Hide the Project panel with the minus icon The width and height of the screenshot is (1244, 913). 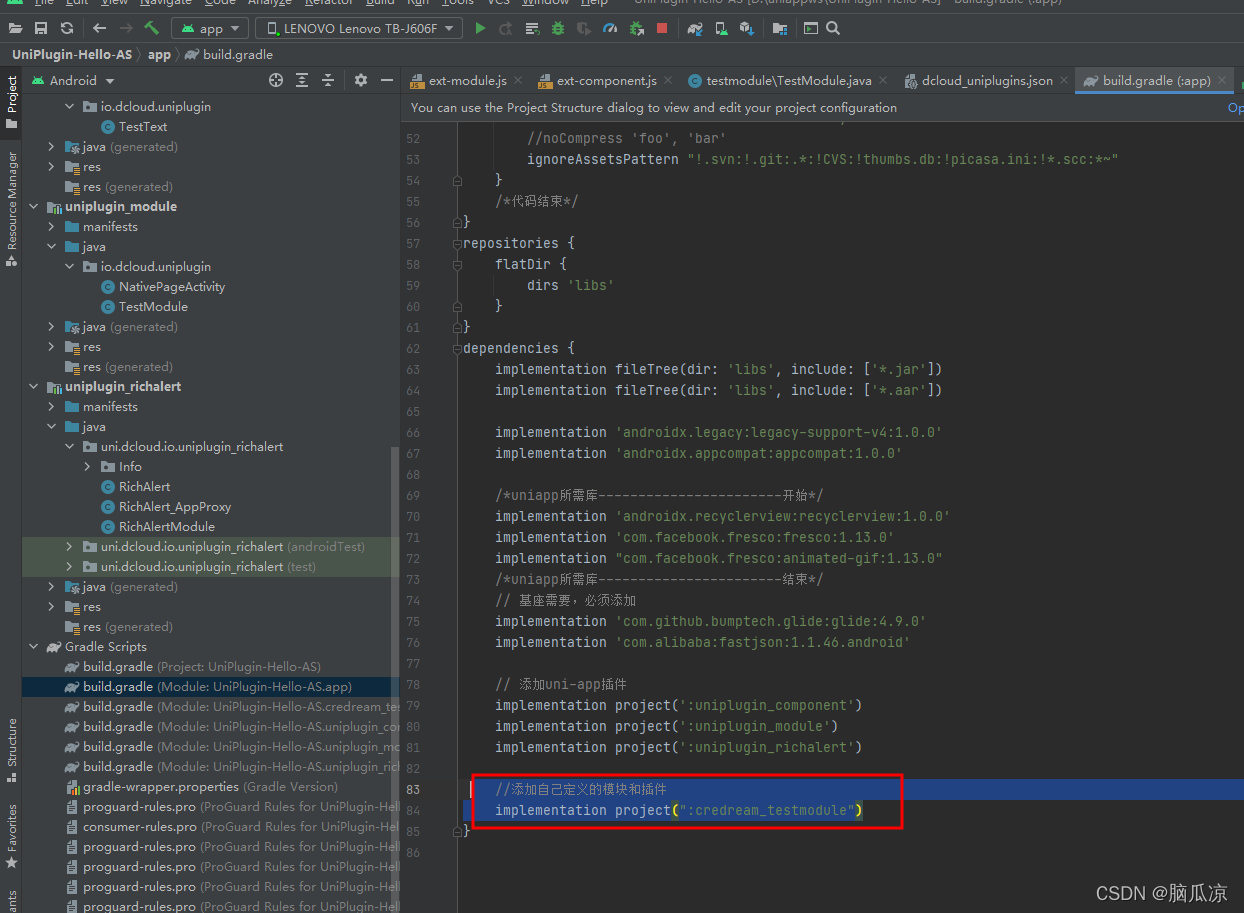(385, 80)
